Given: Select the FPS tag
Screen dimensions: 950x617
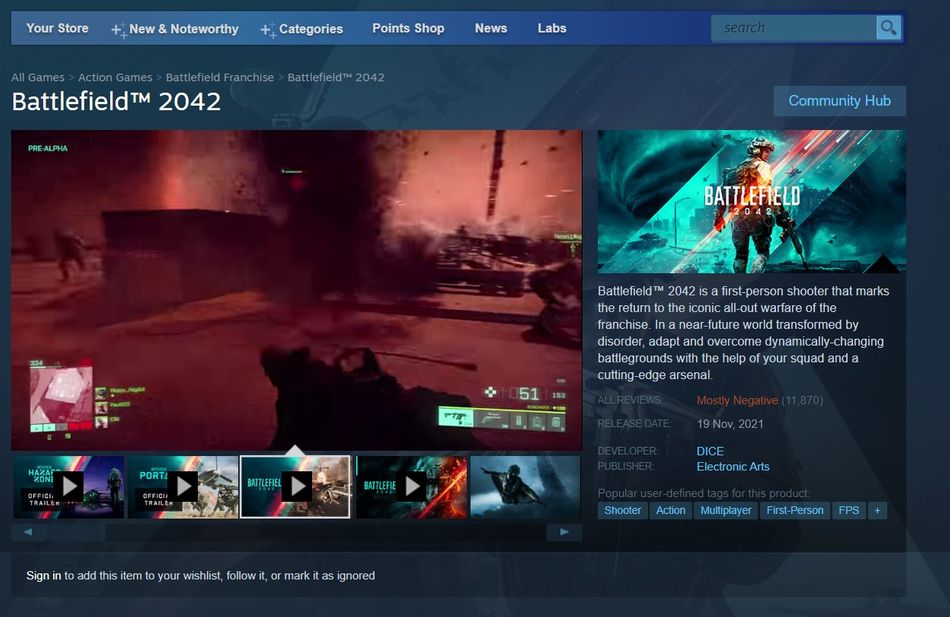Looking at the screenshot, I should point(849,510).
